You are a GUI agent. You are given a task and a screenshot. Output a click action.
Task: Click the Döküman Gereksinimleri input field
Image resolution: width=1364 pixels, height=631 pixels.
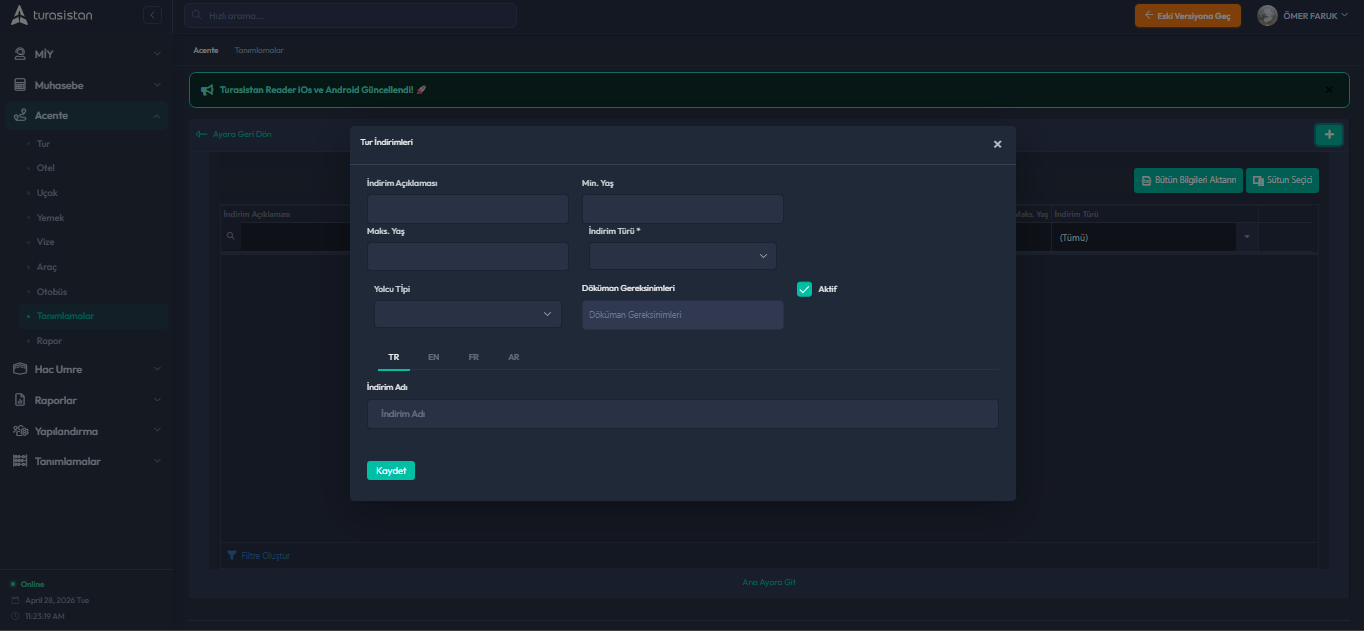[682, 315]
